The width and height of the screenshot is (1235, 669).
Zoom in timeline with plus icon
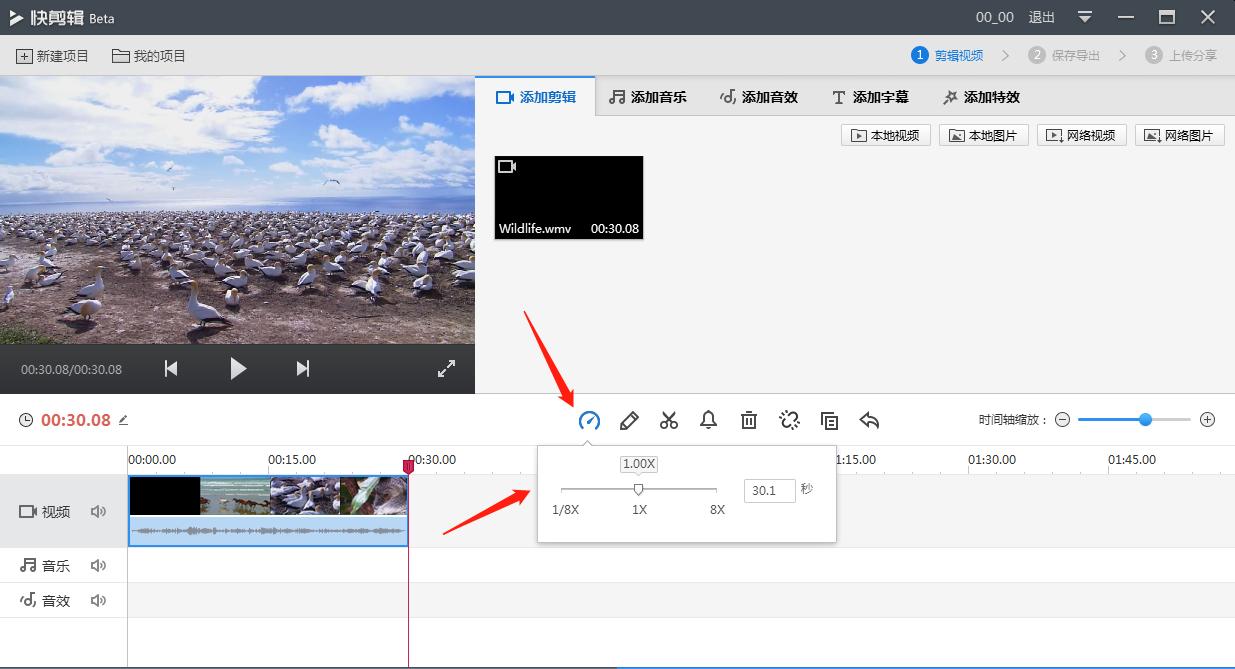(x=1207, y=420)
